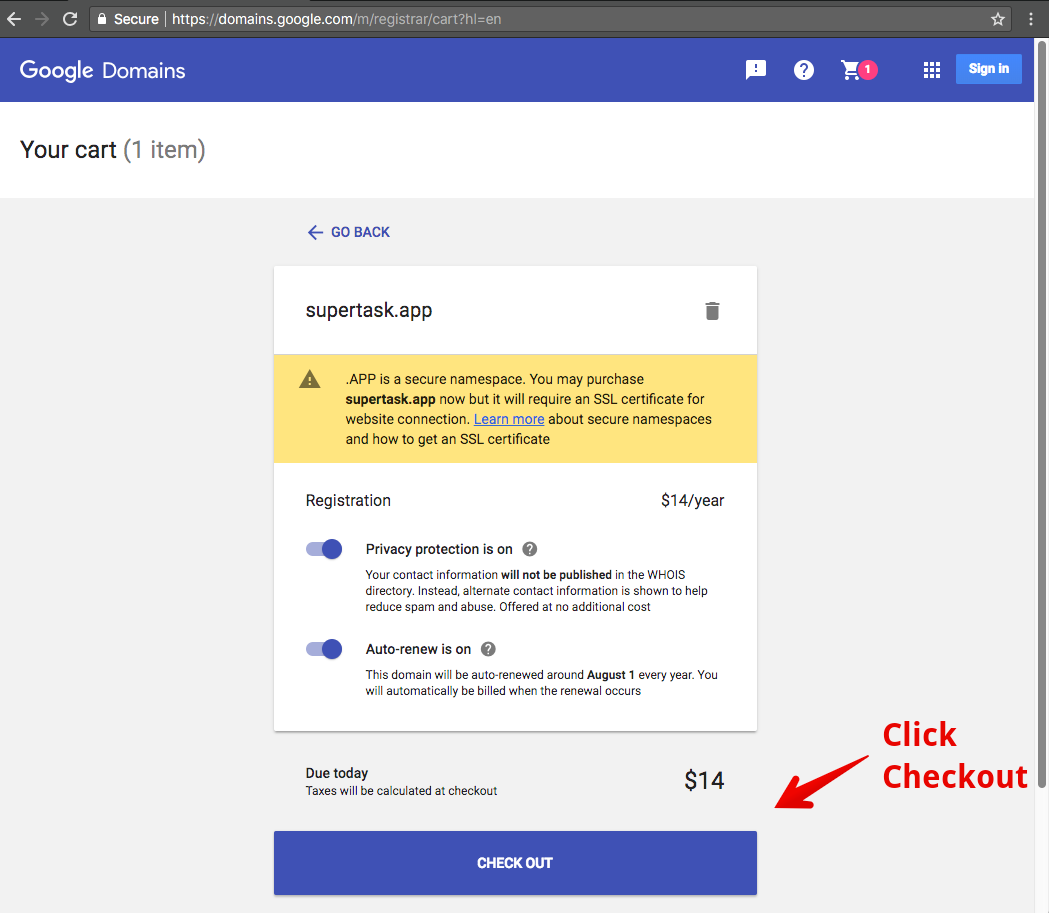Click the supertask.app domain name heading
1049x913 pixels.
(369, 310)
